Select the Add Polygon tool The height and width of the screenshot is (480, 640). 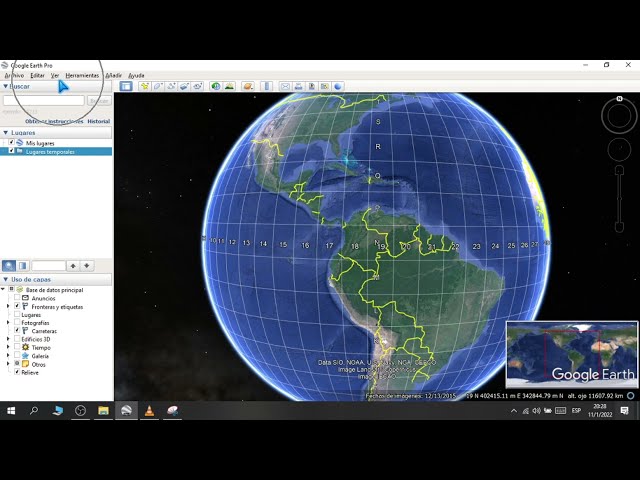click(158, 86)
